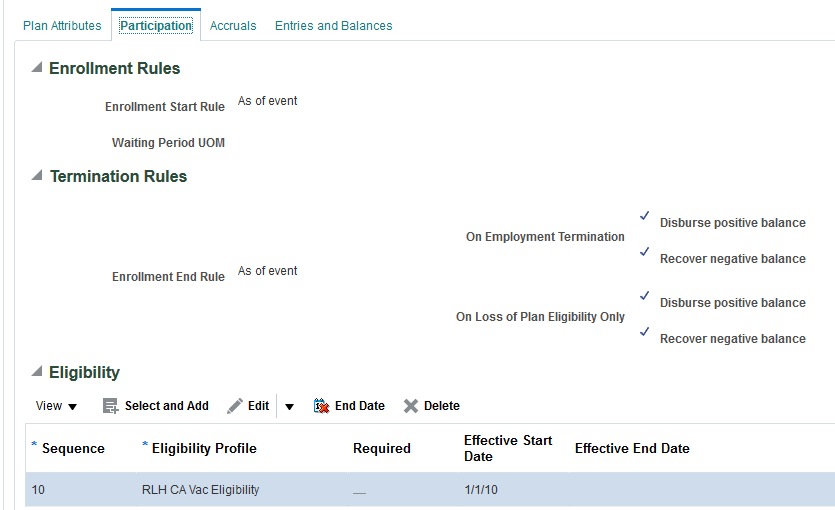This screenshot has height=510, width=835.
Task: Open the dropdown arrow next to Edit
Action: click(x=289, y=406)
